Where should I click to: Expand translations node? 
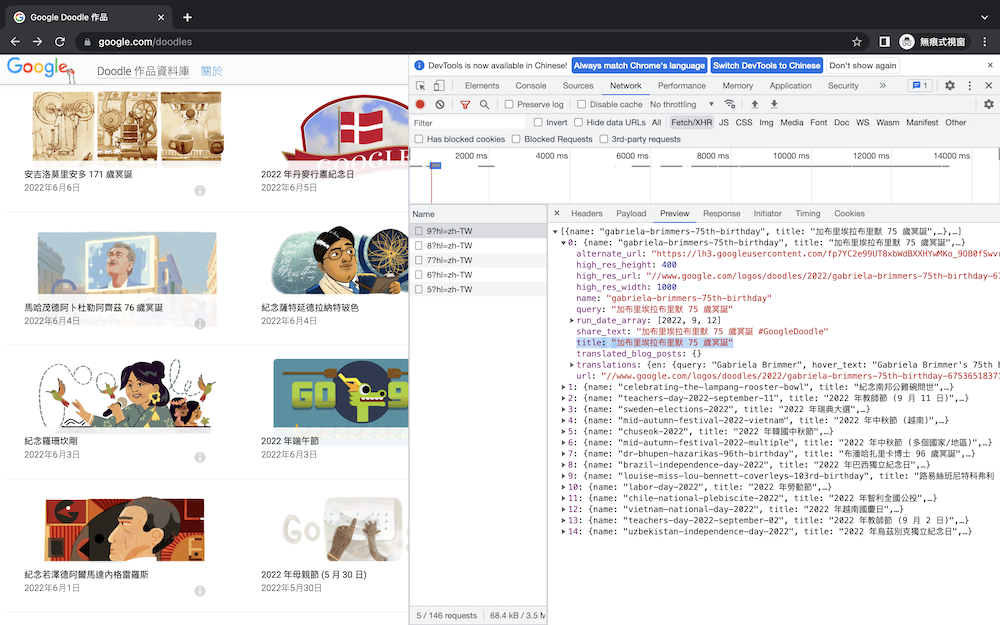point(571,365)
